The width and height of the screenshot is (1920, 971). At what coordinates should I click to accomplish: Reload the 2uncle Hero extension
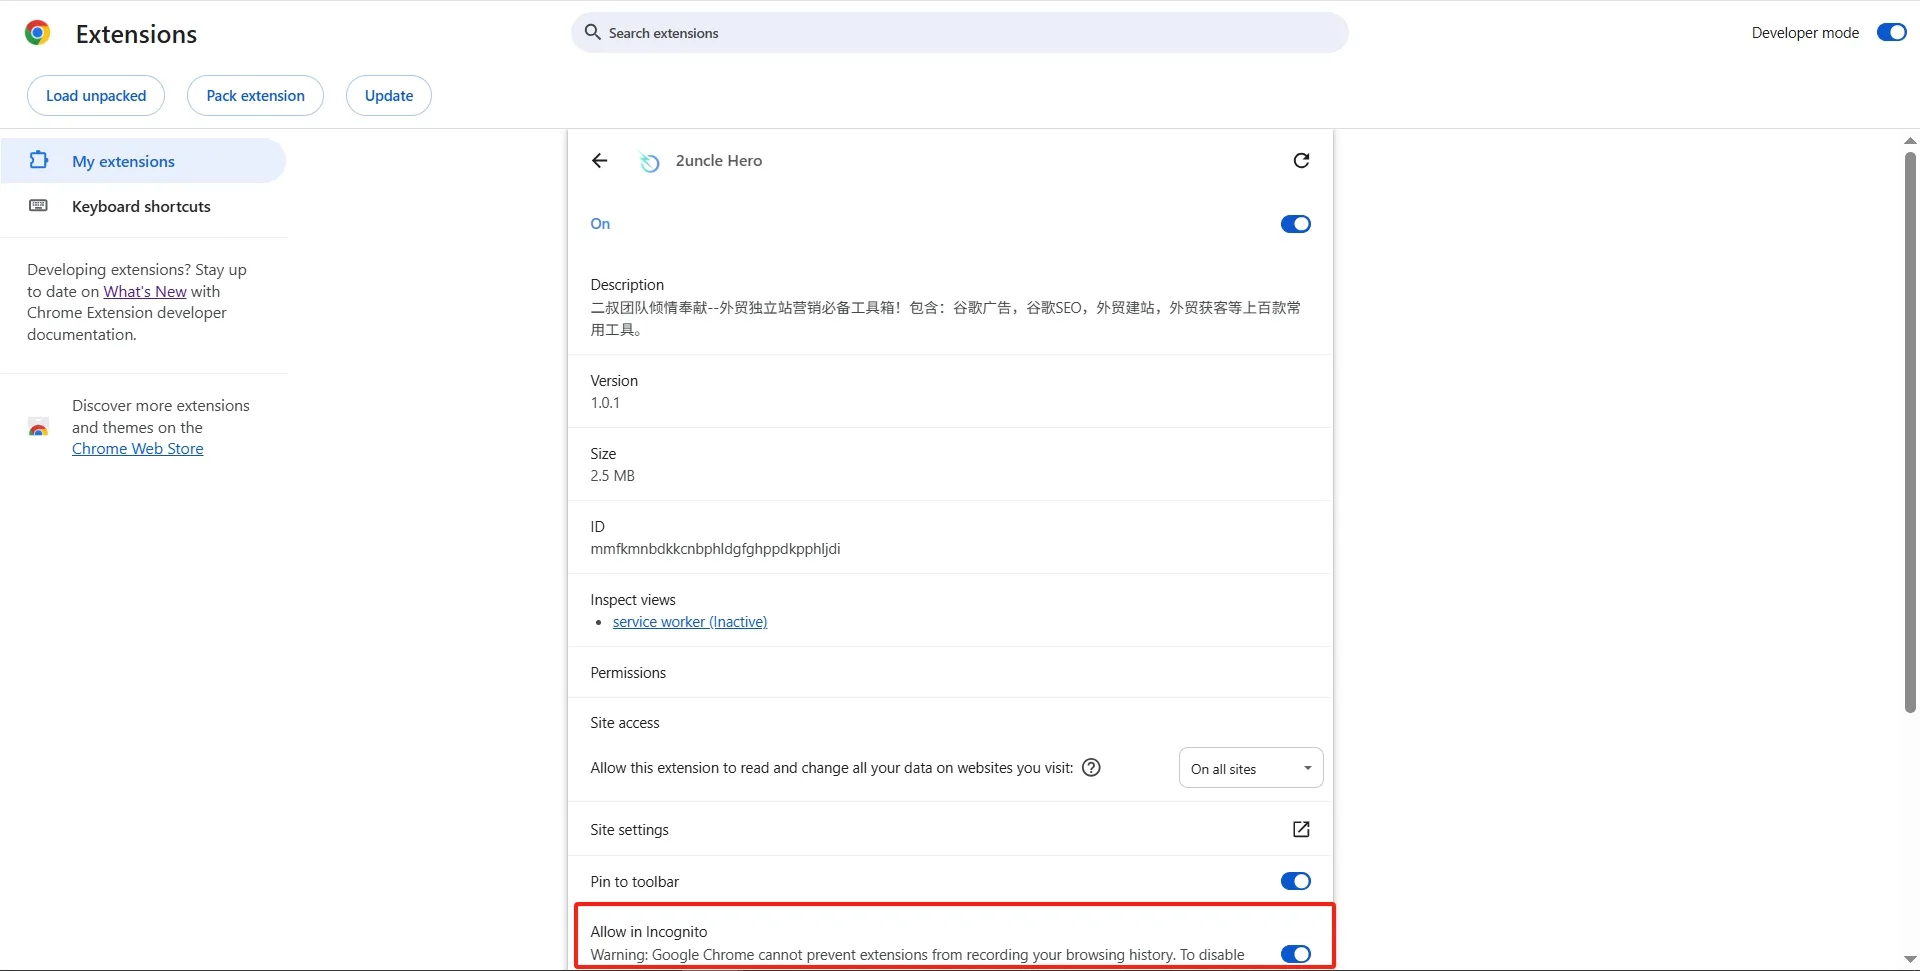[x=1301, y=161]
